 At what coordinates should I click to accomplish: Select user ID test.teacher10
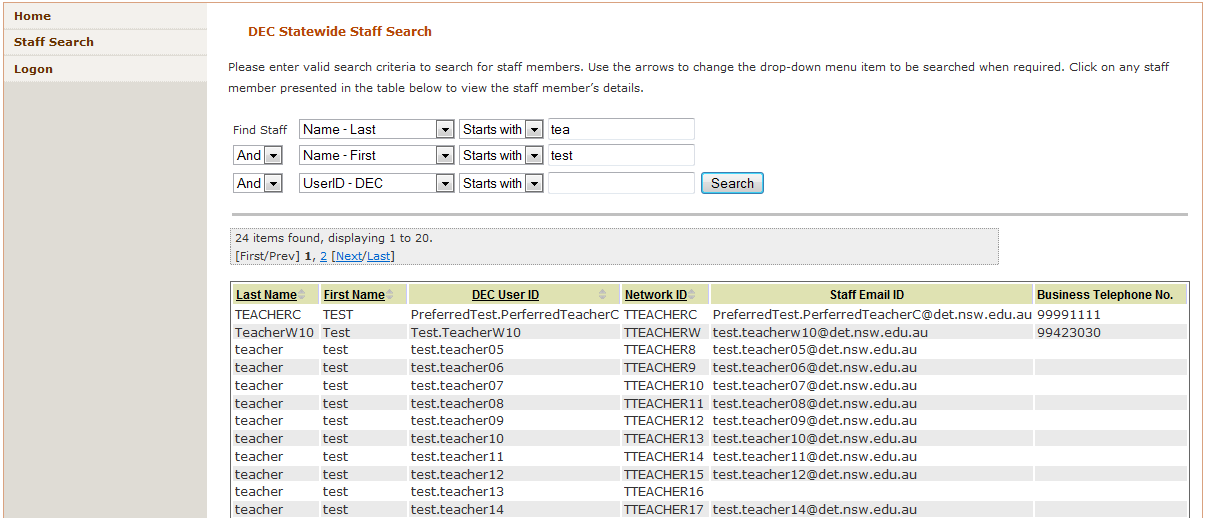click(457, 438)
